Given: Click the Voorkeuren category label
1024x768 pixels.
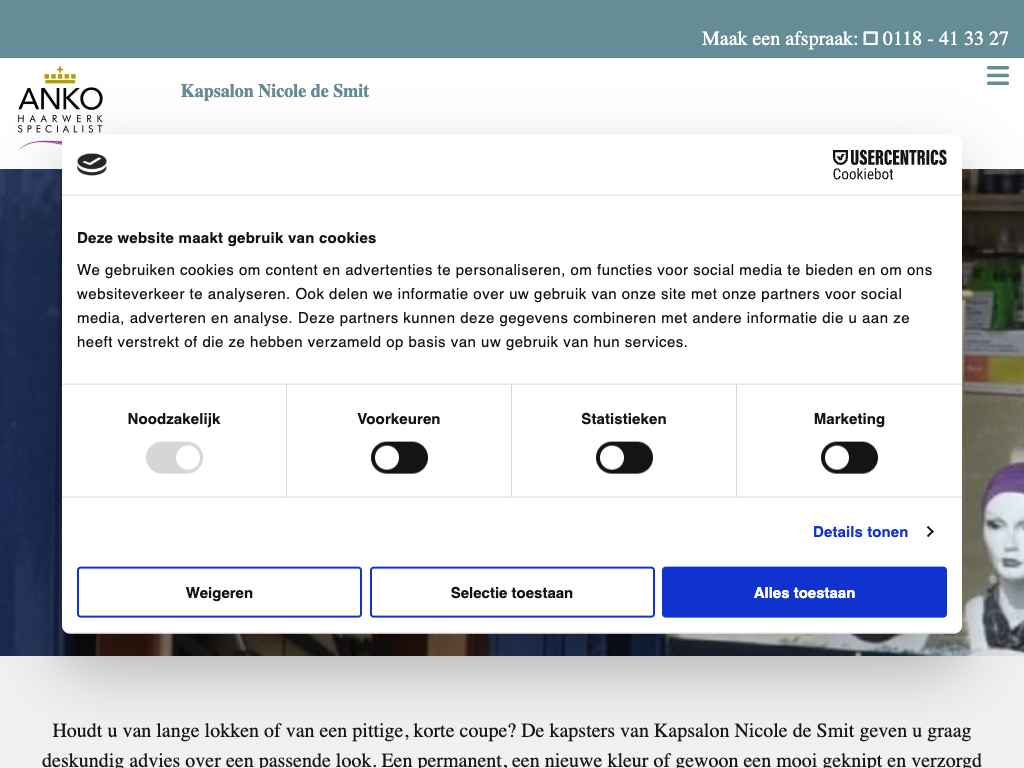Looking at the screenshot, I should point(399,419).
